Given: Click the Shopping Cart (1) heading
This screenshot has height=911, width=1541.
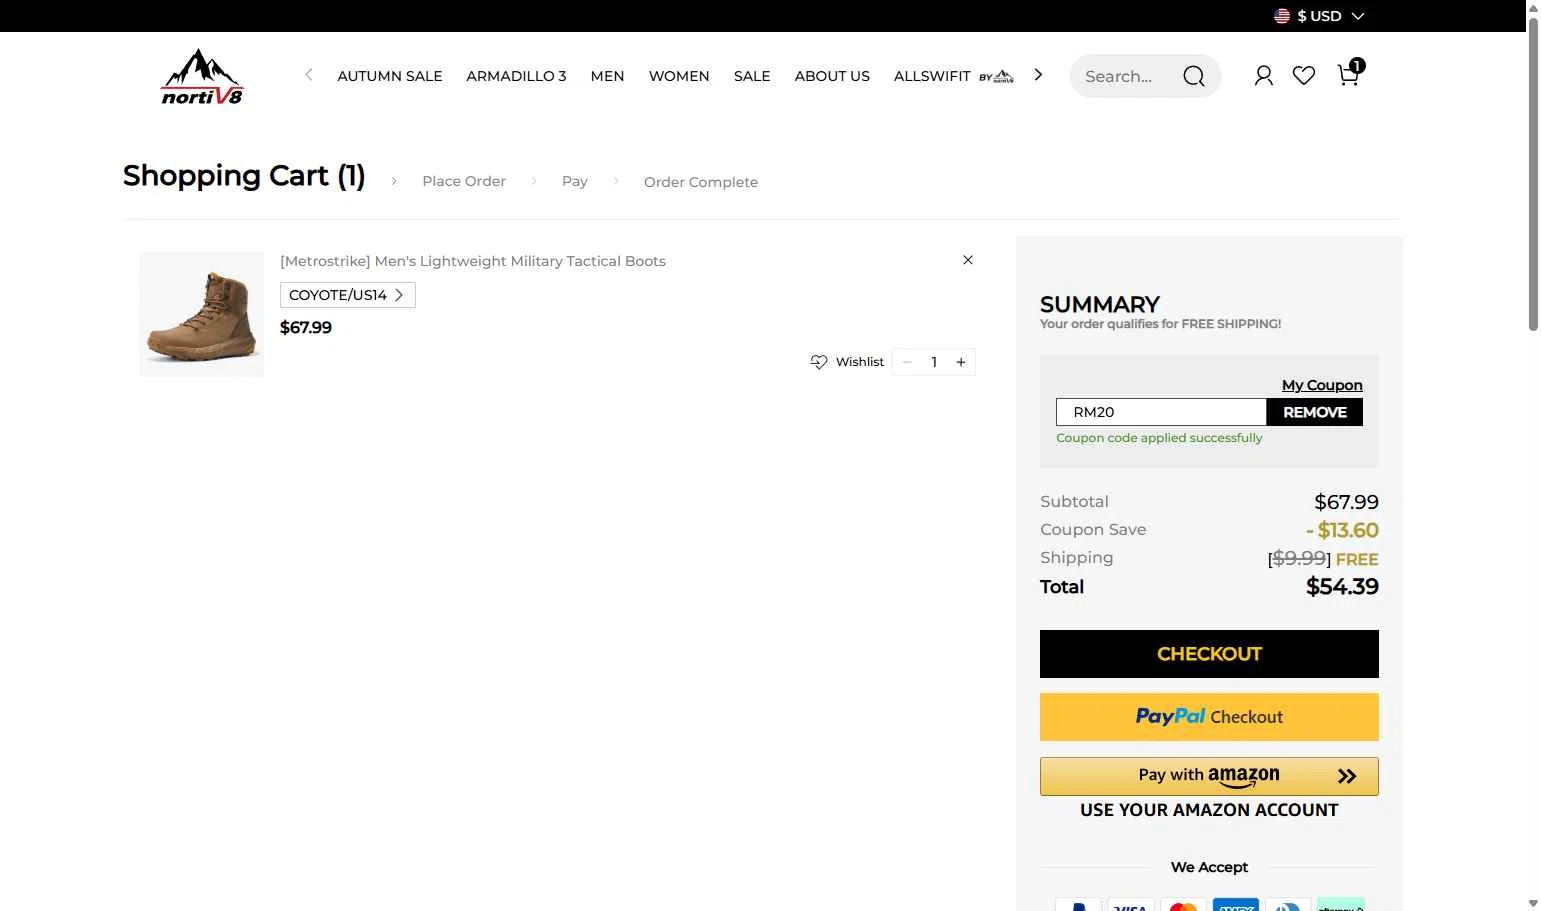Looking at the screenshot, I should pos(244,176).
